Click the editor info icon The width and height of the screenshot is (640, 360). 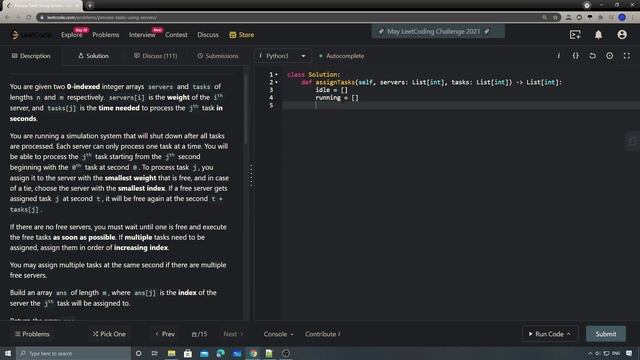coord(558,56)
